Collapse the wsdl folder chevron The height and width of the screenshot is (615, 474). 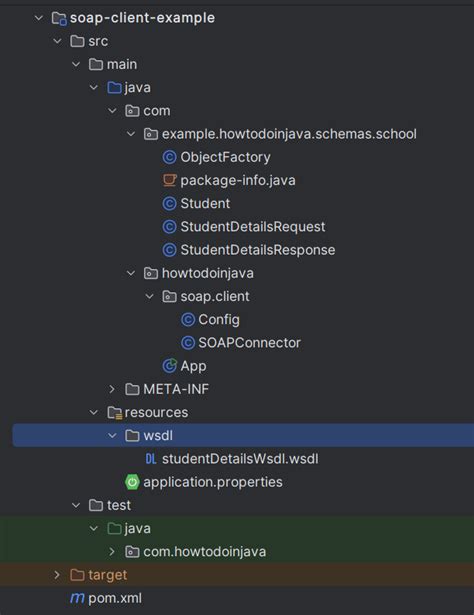tap(112, 436)
